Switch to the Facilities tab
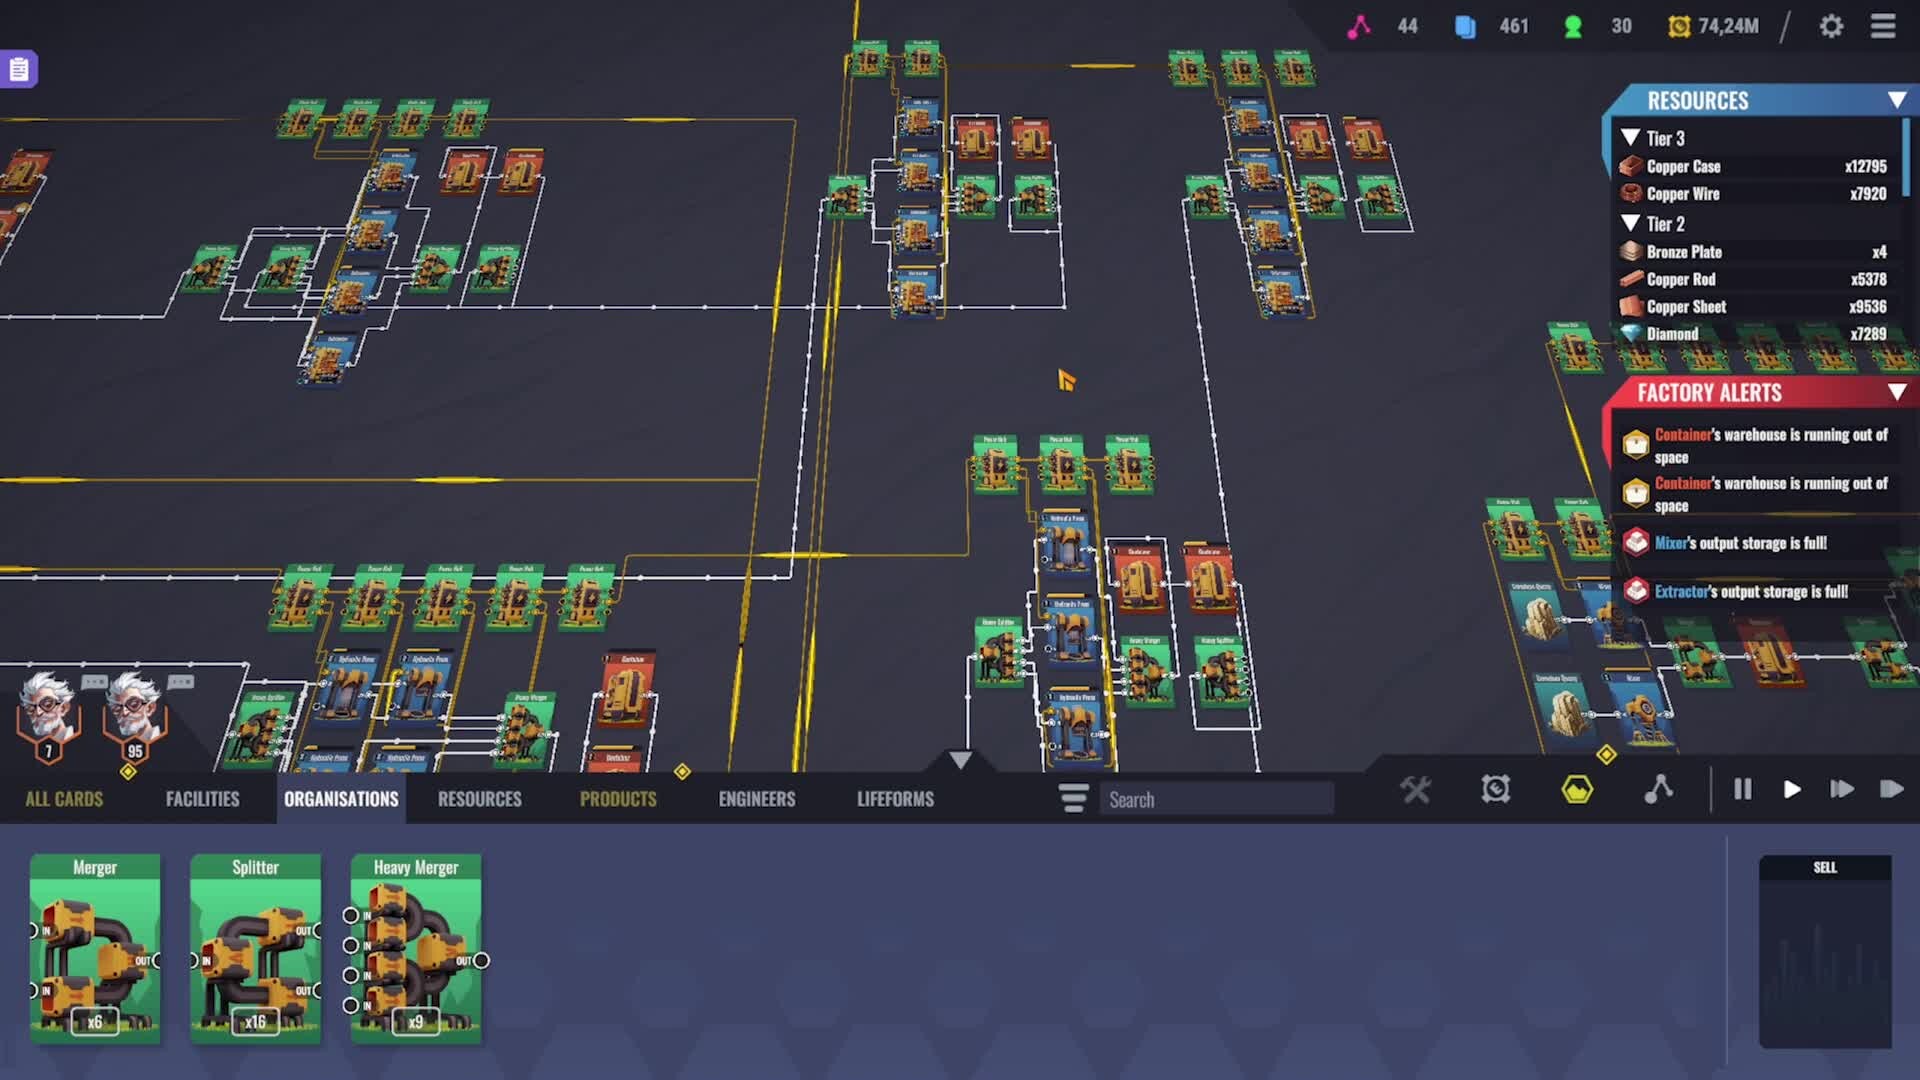Viewport: 1920px width, 1080px height. (x=202, y=799)
